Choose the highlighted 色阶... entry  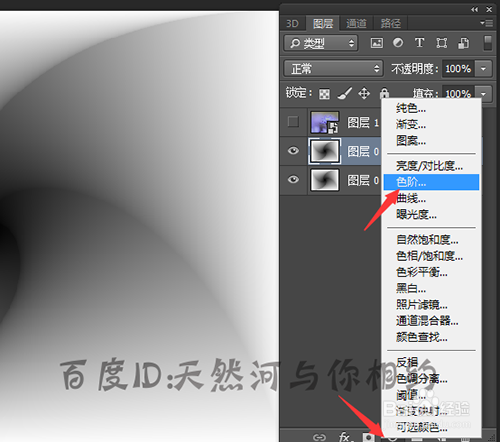pyautogui.click(x=431, y=182)
